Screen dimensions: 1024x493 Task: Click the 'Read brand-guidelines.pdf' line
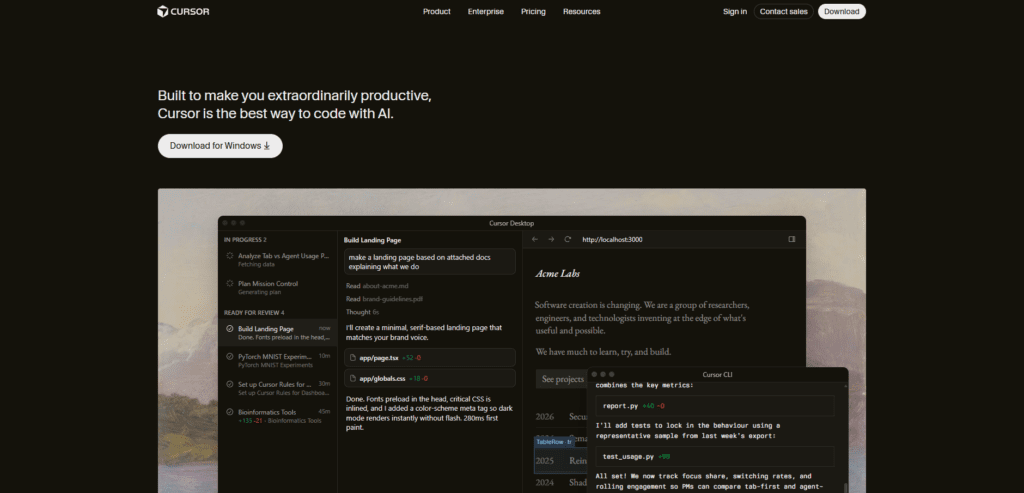(384, 299)
